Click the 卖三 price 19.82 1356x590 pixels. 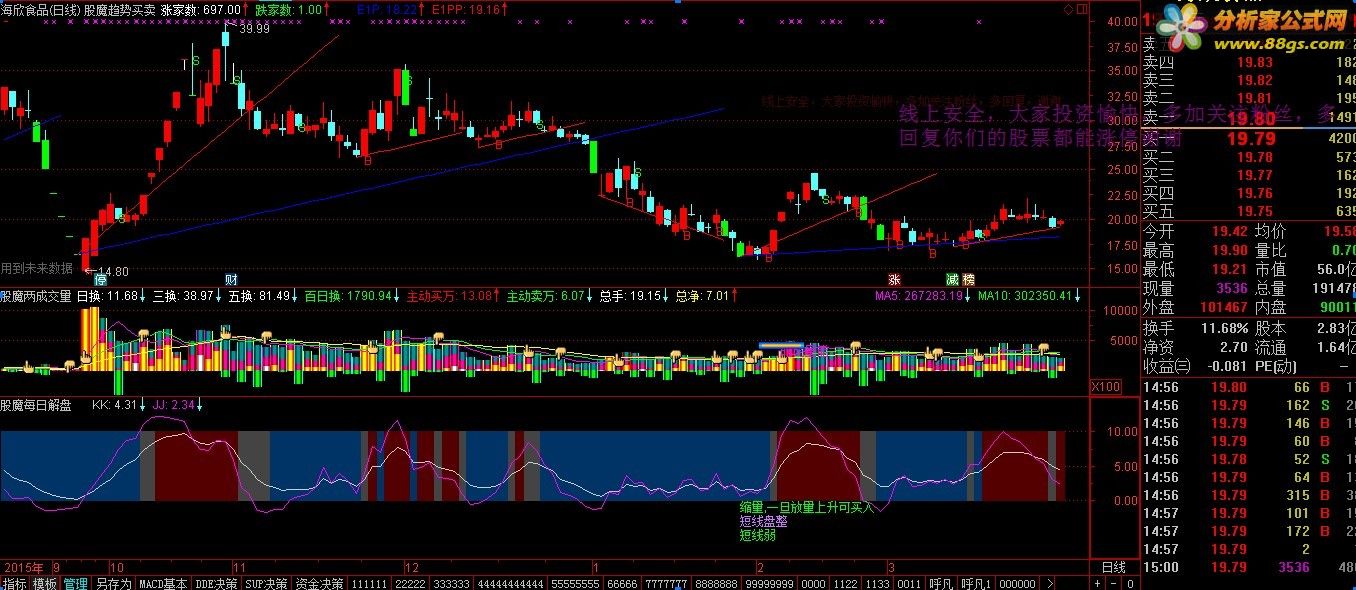[1254, 81]
